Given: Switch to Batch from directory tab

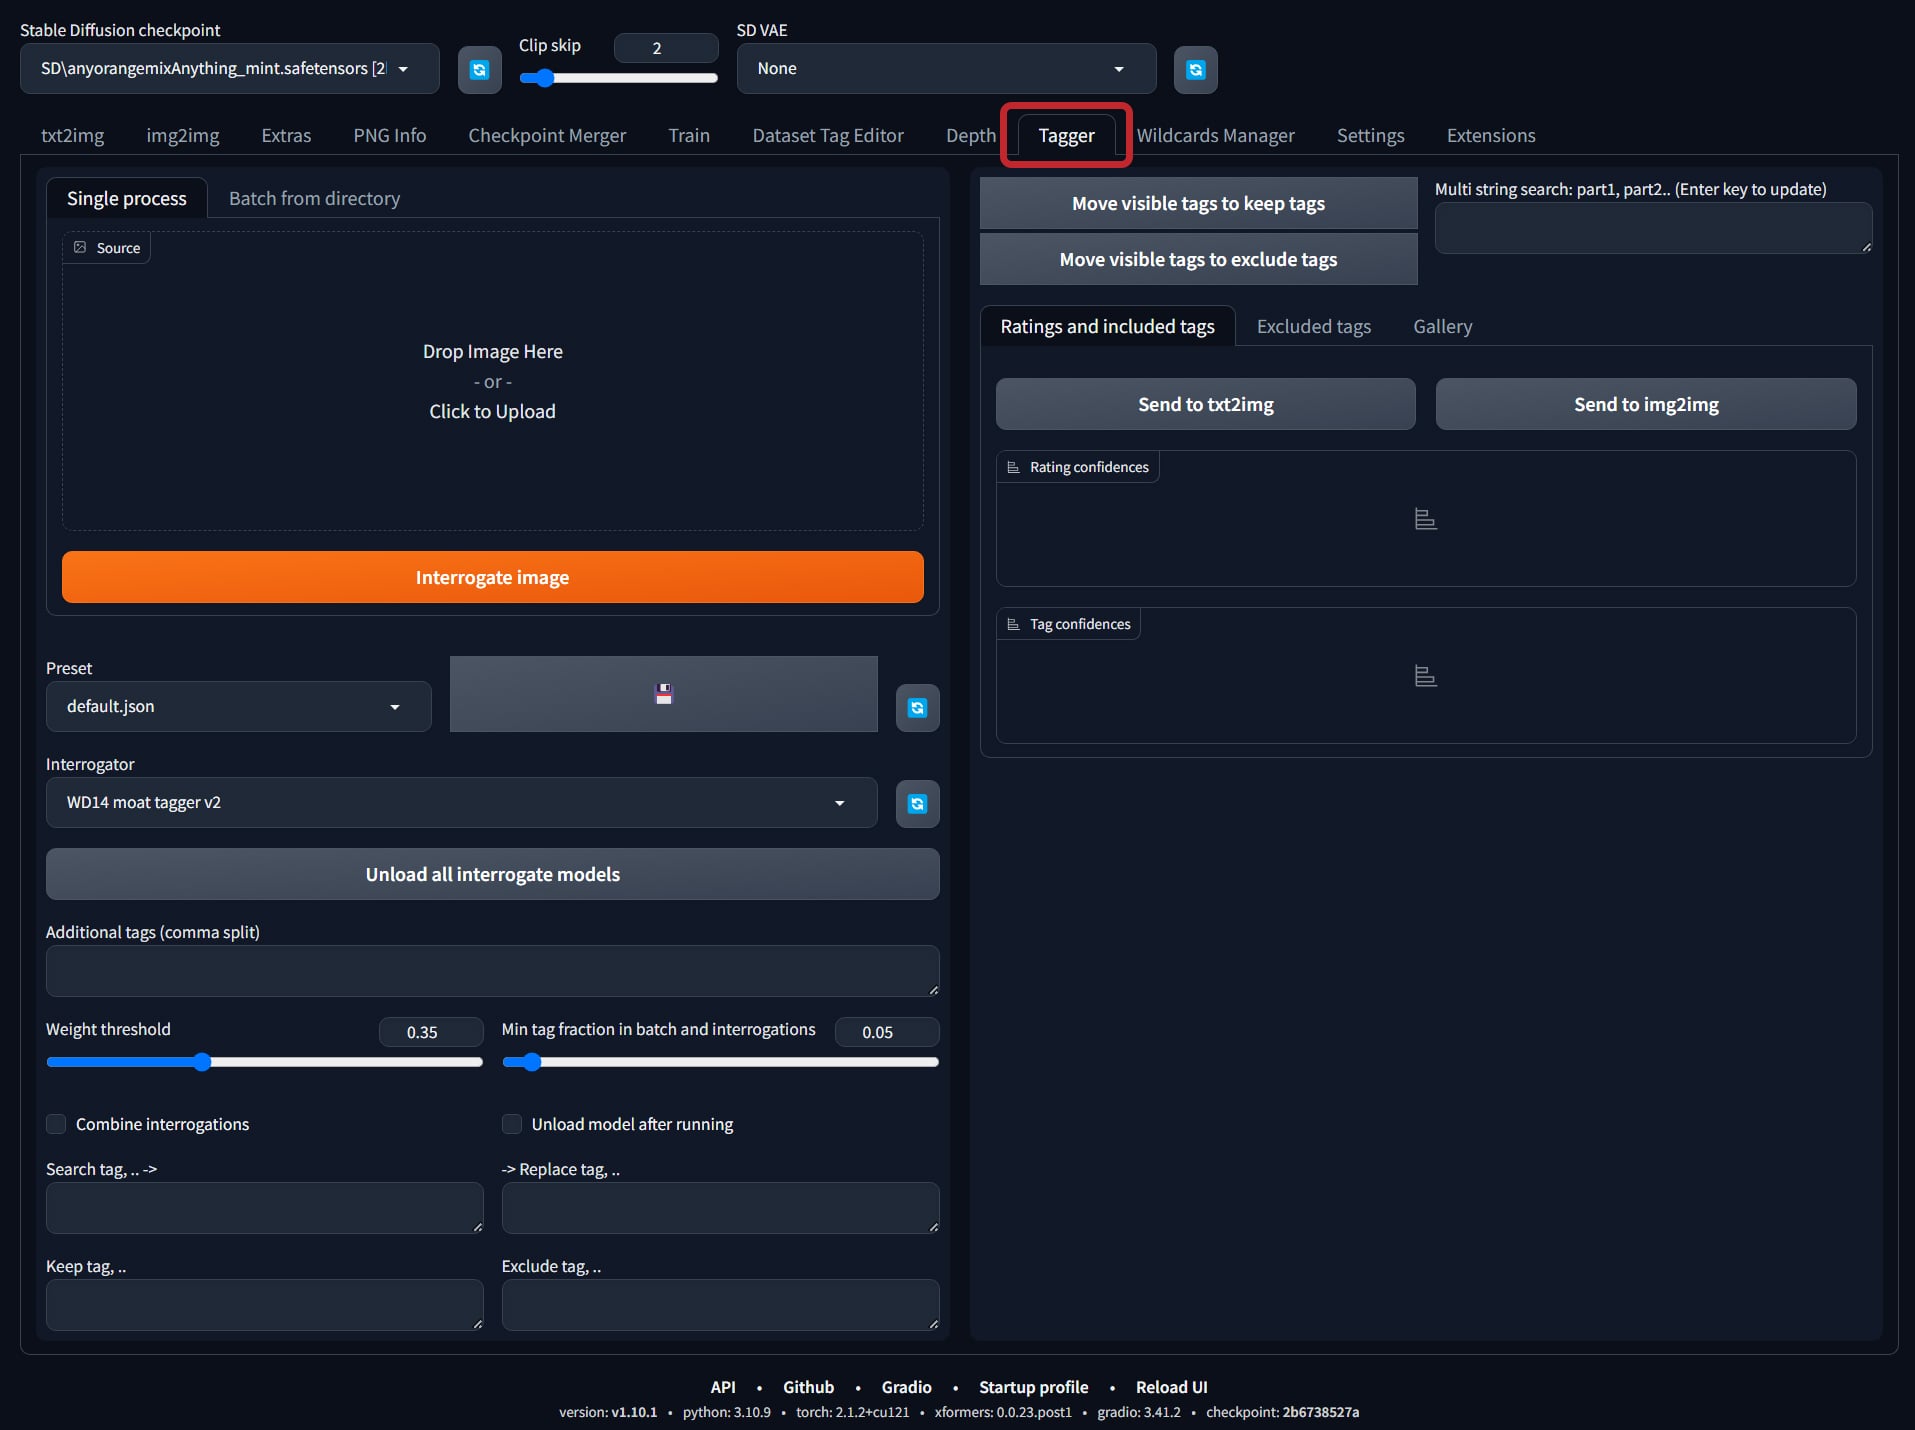Looking at the screenshot, I should 314,198.
